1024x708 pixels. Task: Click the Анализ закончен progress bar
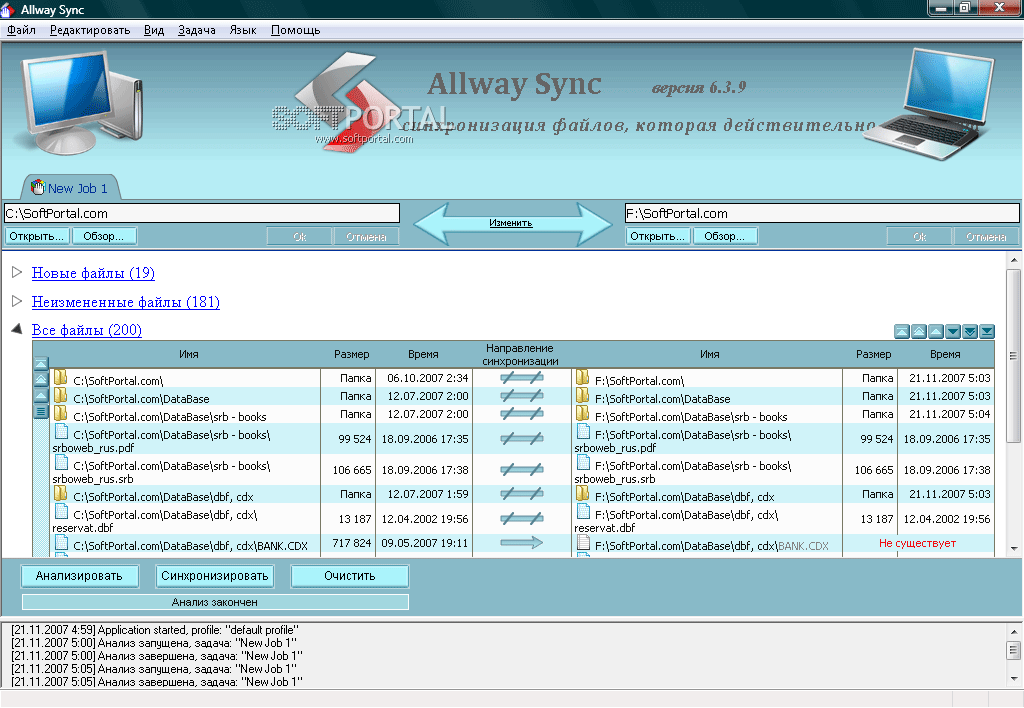point(215,602)
